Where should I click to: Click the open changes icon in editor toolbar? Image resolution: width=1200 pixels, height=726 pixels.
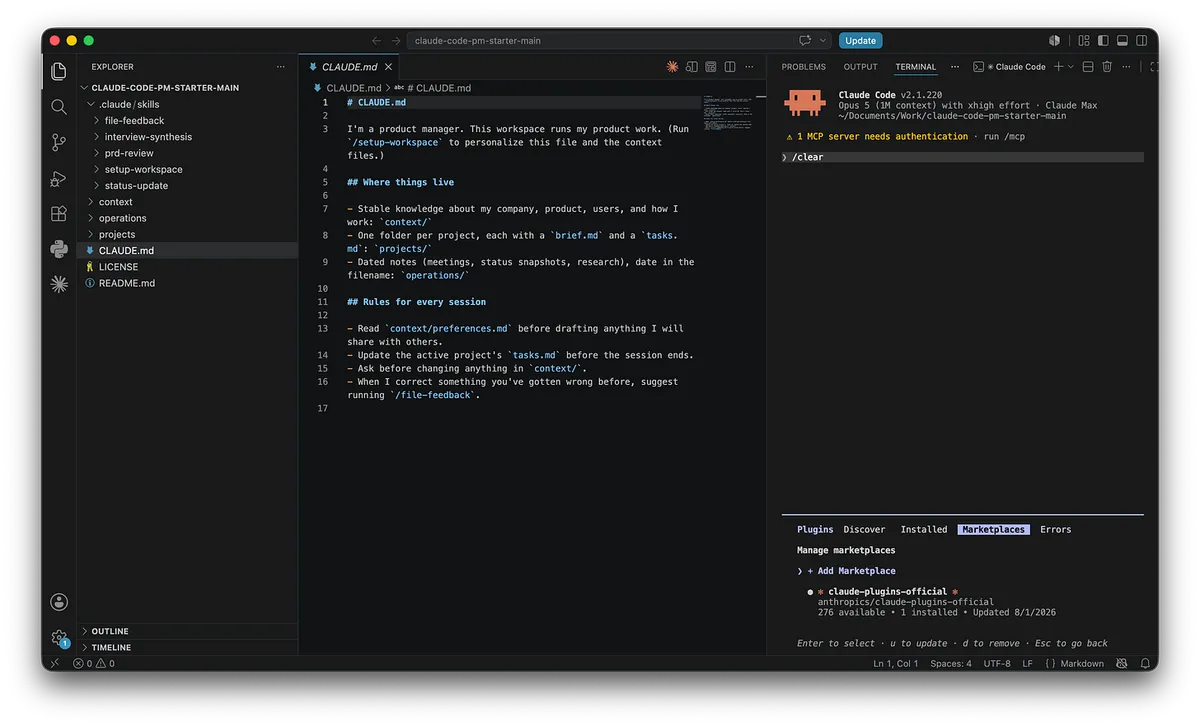(692, 67)
